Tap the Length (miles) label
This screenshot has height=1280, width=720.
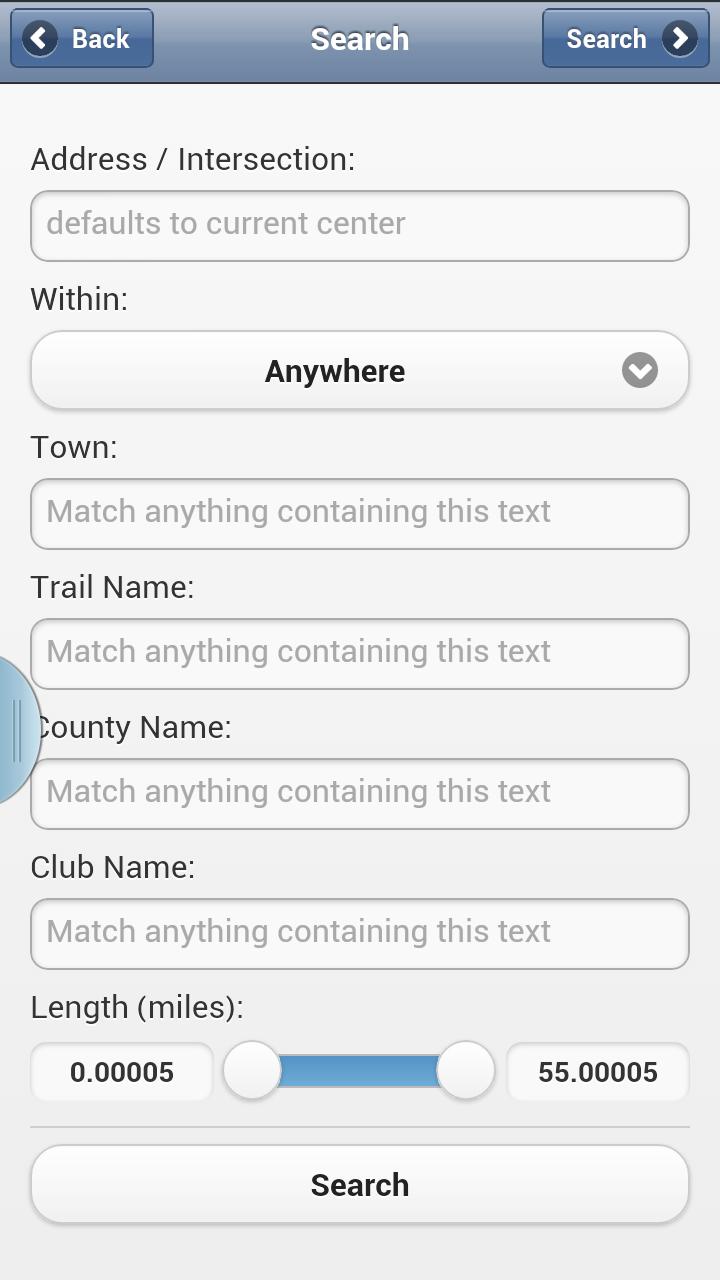(x=137, y=1007)
